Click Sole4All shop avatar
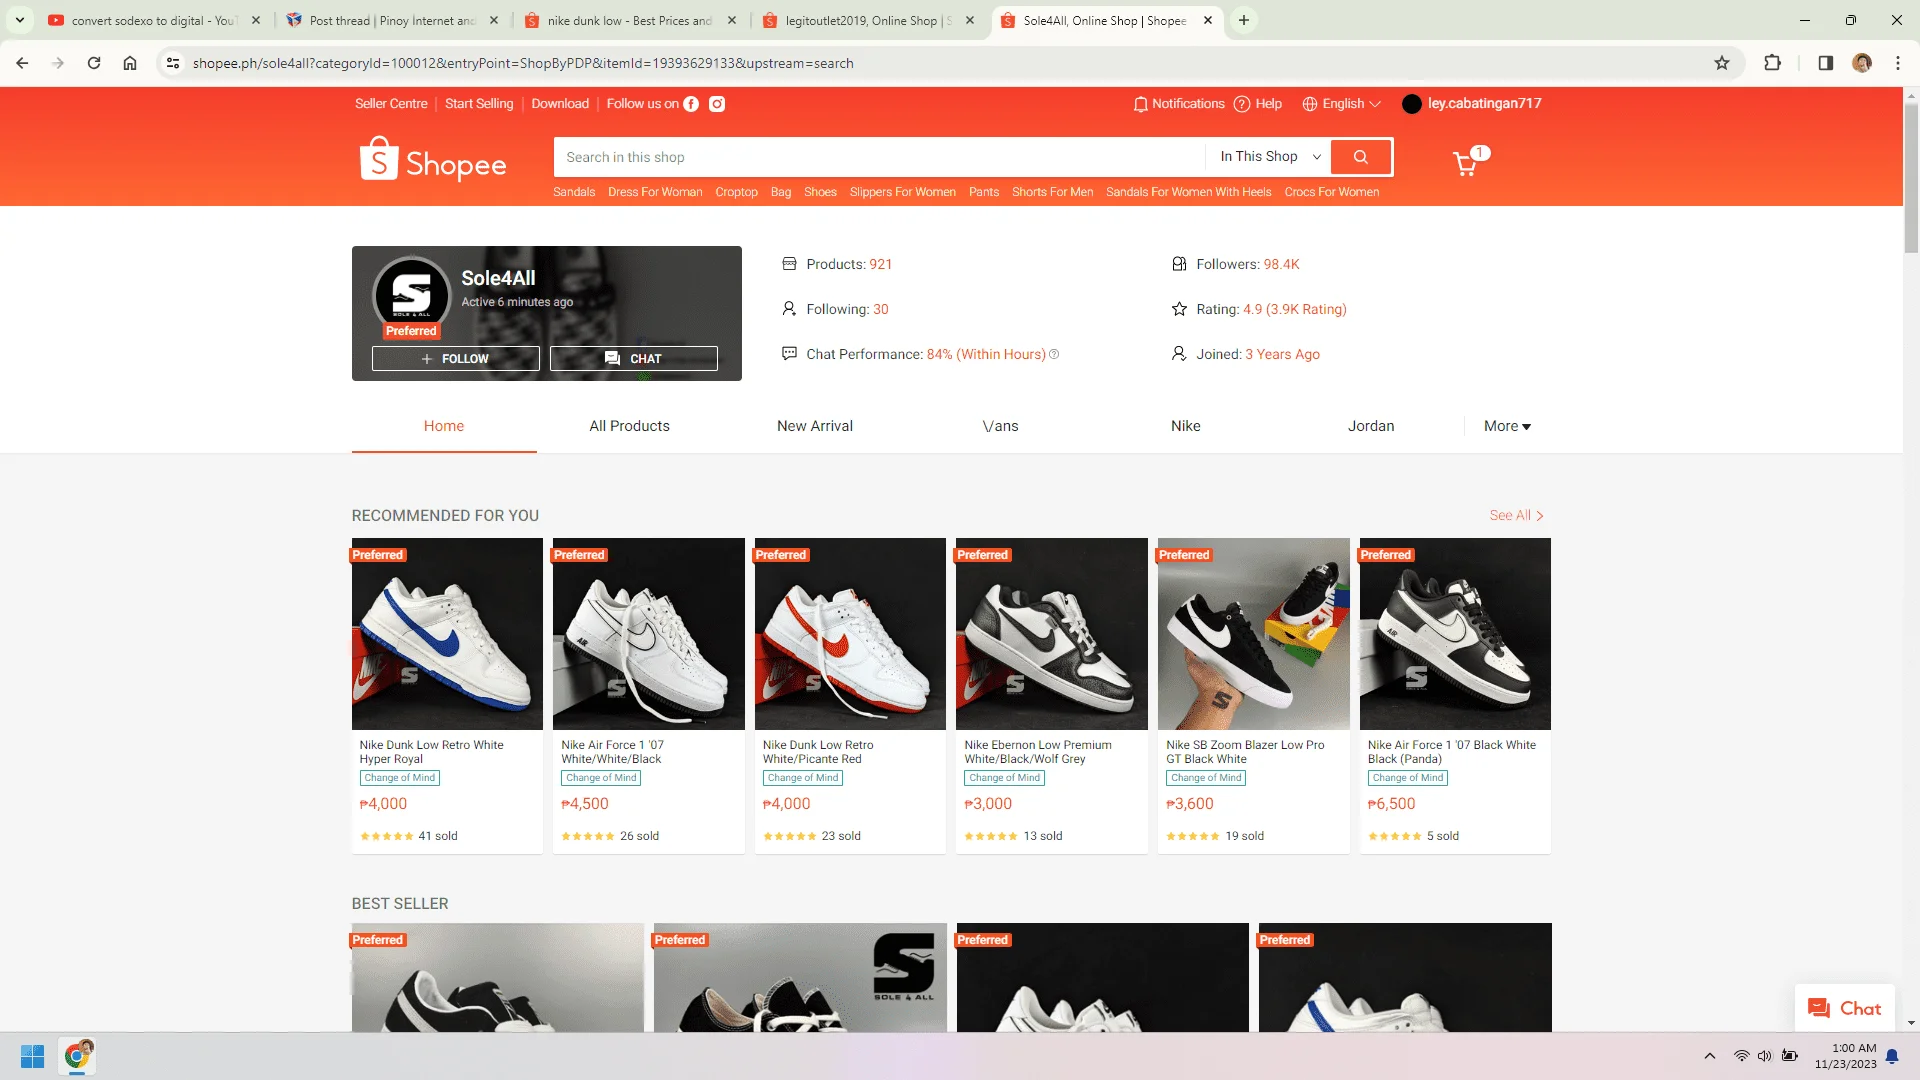Image resolution: width=1920 pixels, height=1080 pixels. click(x=412, y=296)
